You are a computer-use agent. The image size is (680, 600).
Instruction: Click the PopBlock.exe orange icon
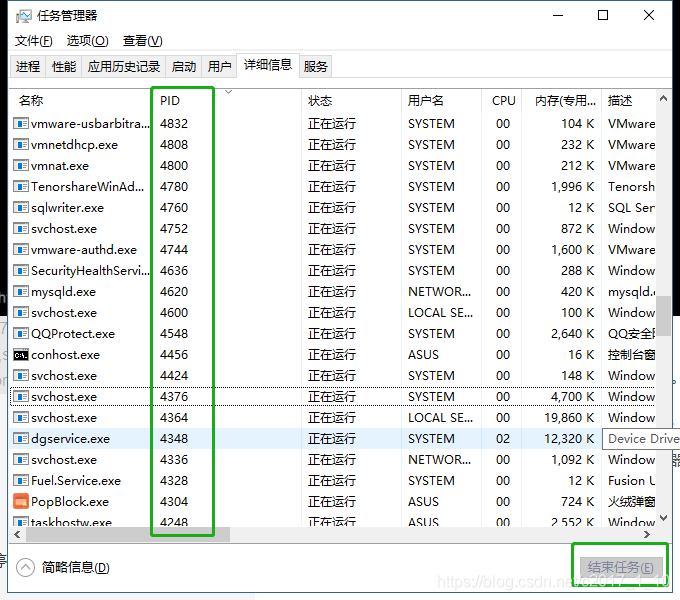pyautogui.click(x=21, y=502)
